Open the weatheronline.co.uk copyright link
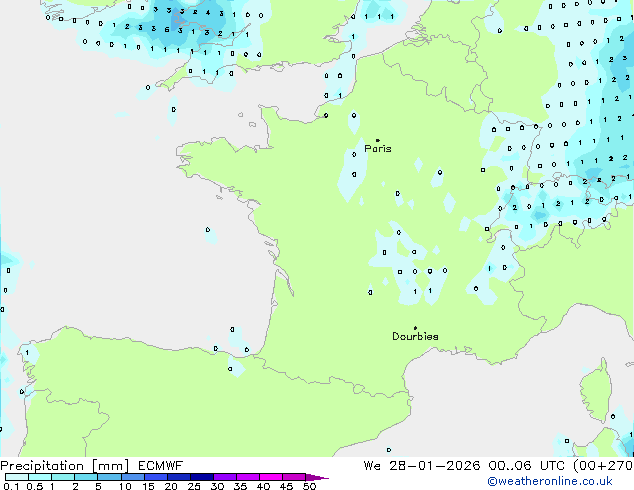This screenshot has height=490, width=634. 550,481
